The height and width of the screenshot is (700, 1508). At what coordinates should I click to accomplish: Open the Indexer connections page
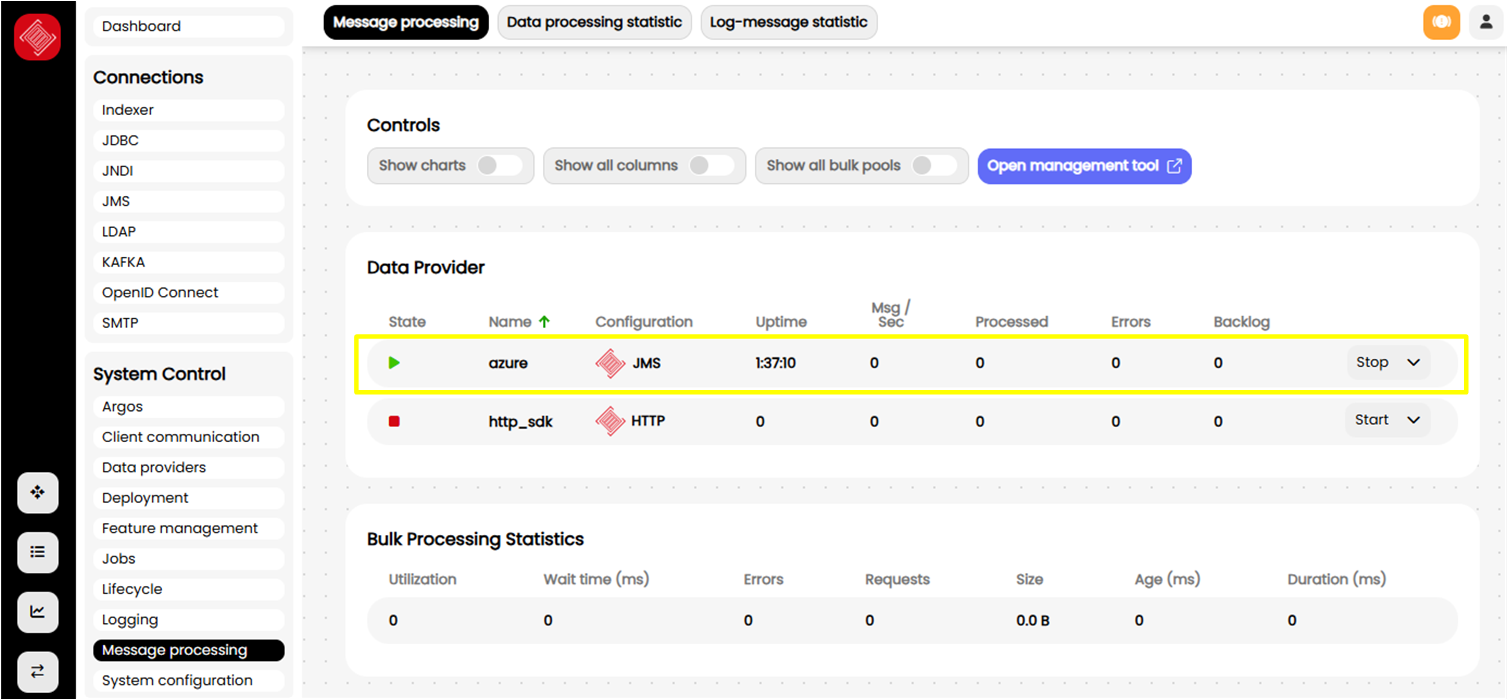tap(188, 110)
